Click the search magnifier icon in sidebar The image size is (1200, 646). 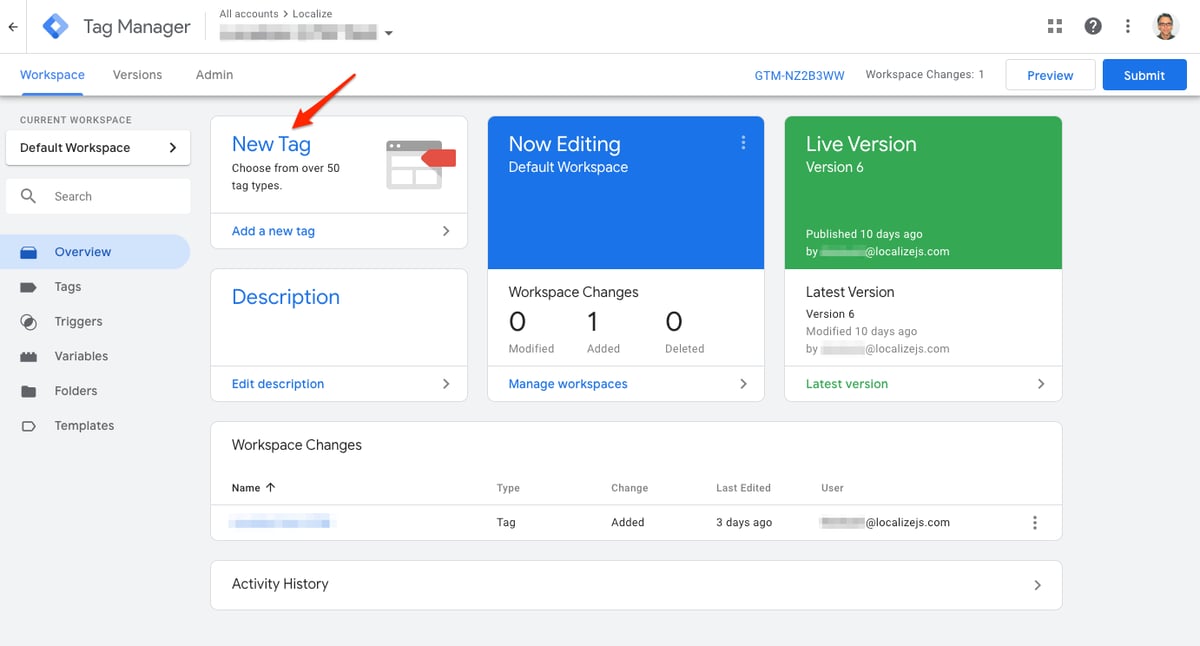[x=29, y=196]
